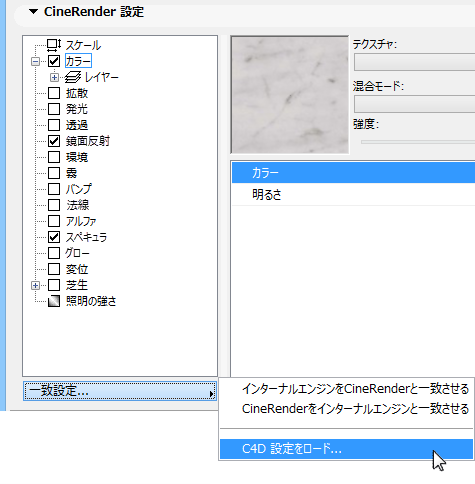Select the 芝生 channel label
Screen dimensions: 475x484
pyautogui.click(x=77, y=285)
